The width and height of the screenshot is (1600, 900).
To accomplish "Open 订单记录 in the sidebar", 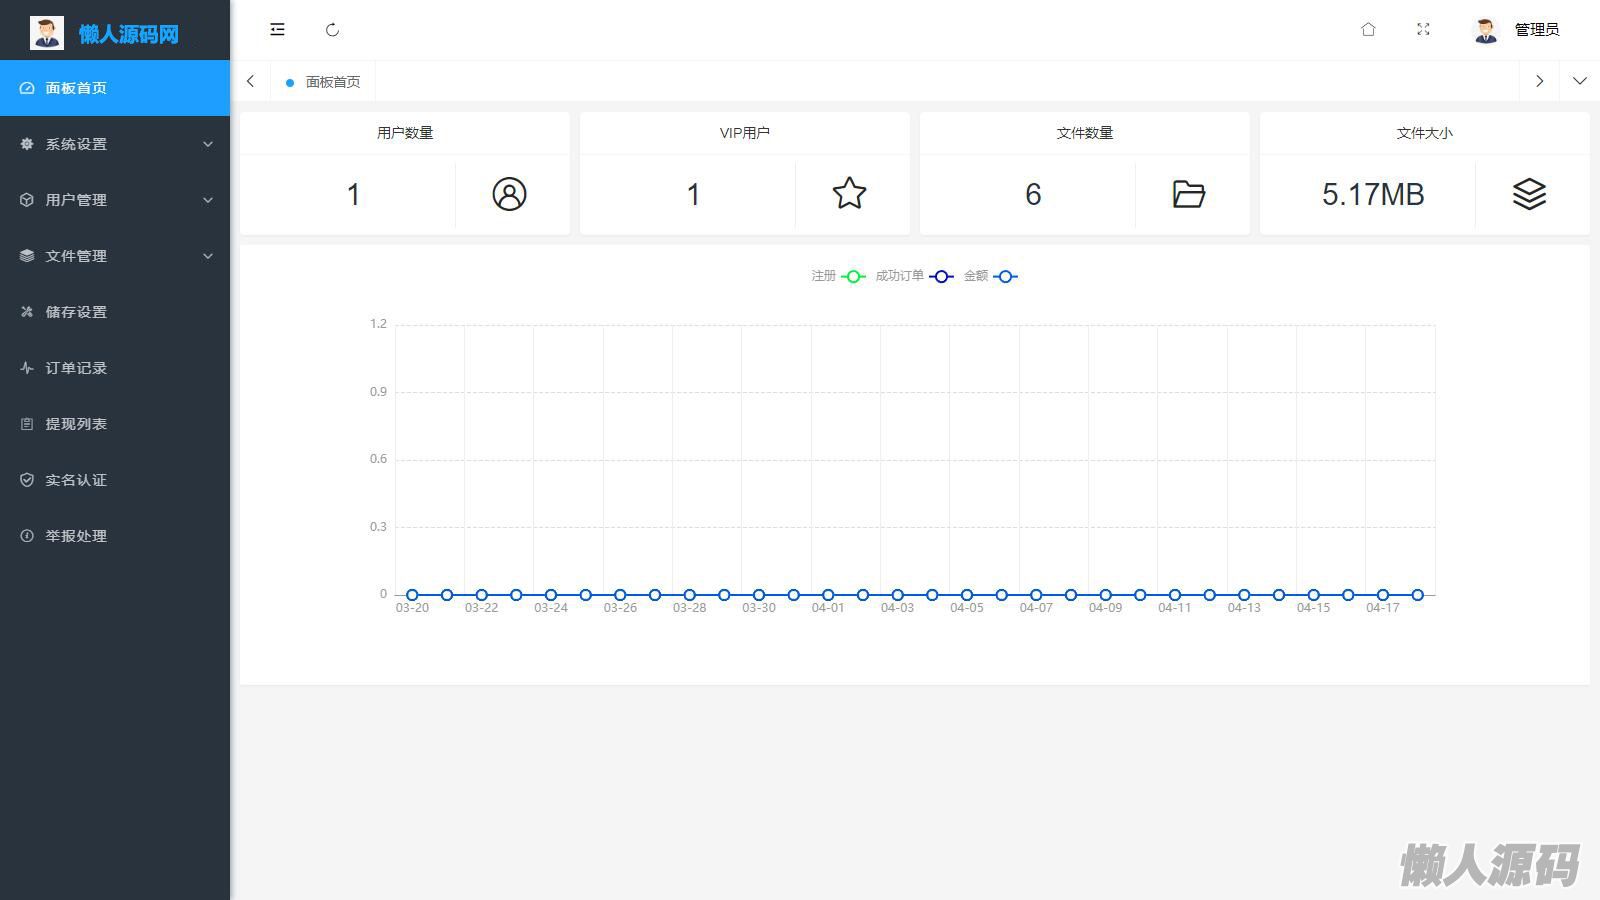I will point(76,368).
